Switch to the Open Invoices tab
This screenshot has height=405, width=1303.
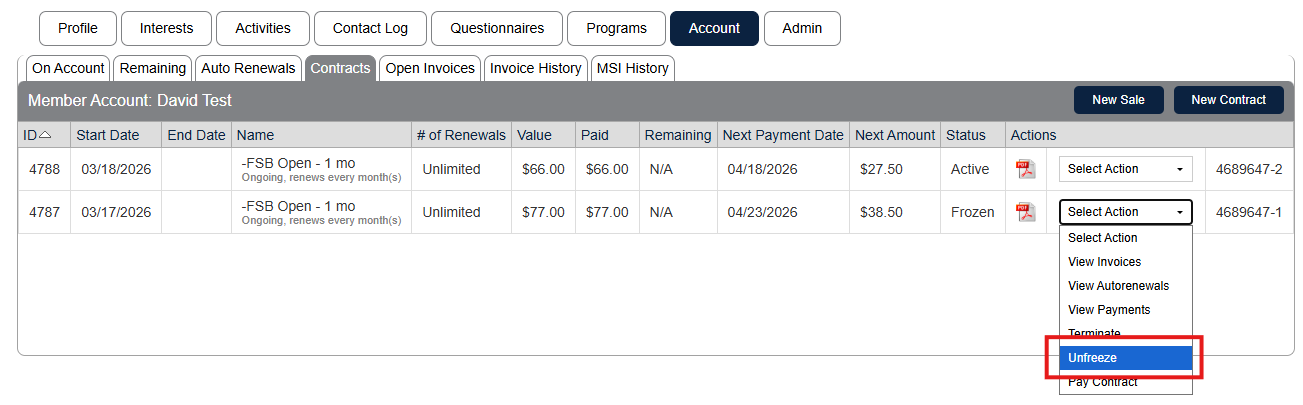tap(430, 68)
